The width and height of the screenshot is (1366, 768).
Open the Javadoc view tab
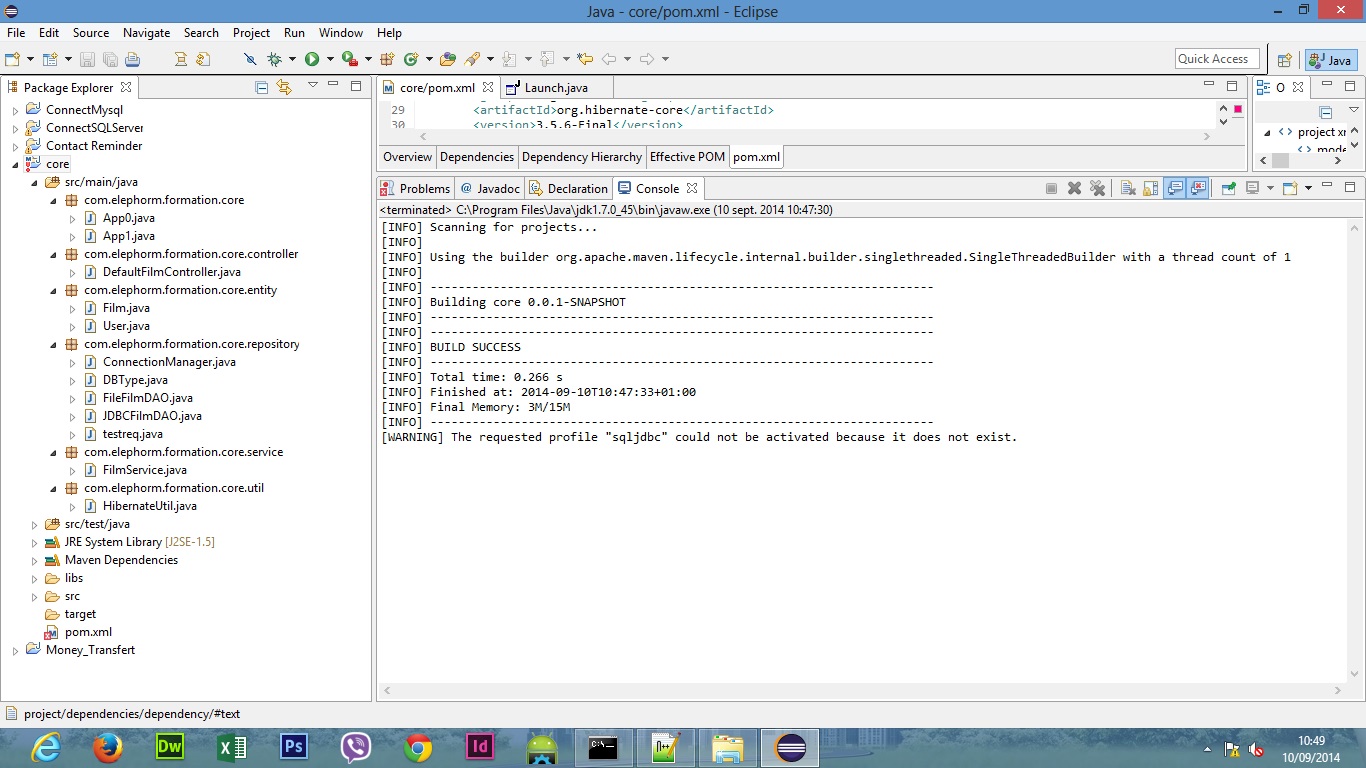489,188
